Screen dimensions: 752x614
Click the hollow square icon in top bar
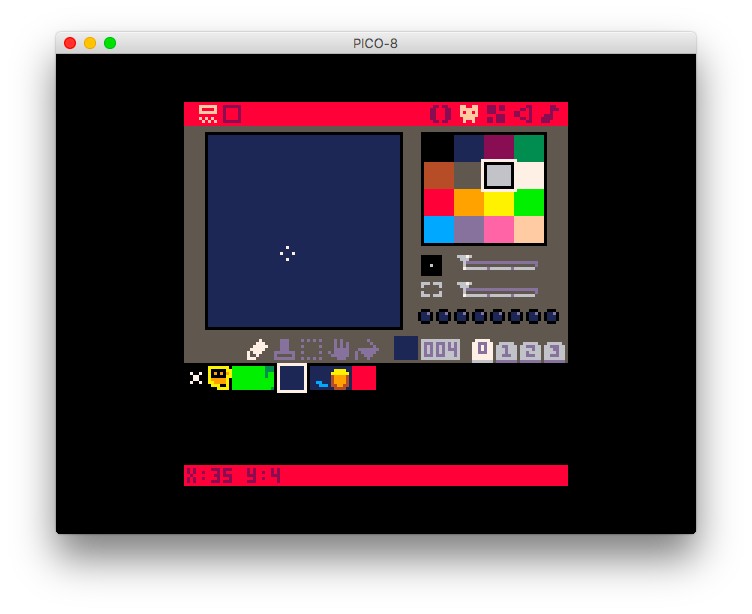coord(232,114)
